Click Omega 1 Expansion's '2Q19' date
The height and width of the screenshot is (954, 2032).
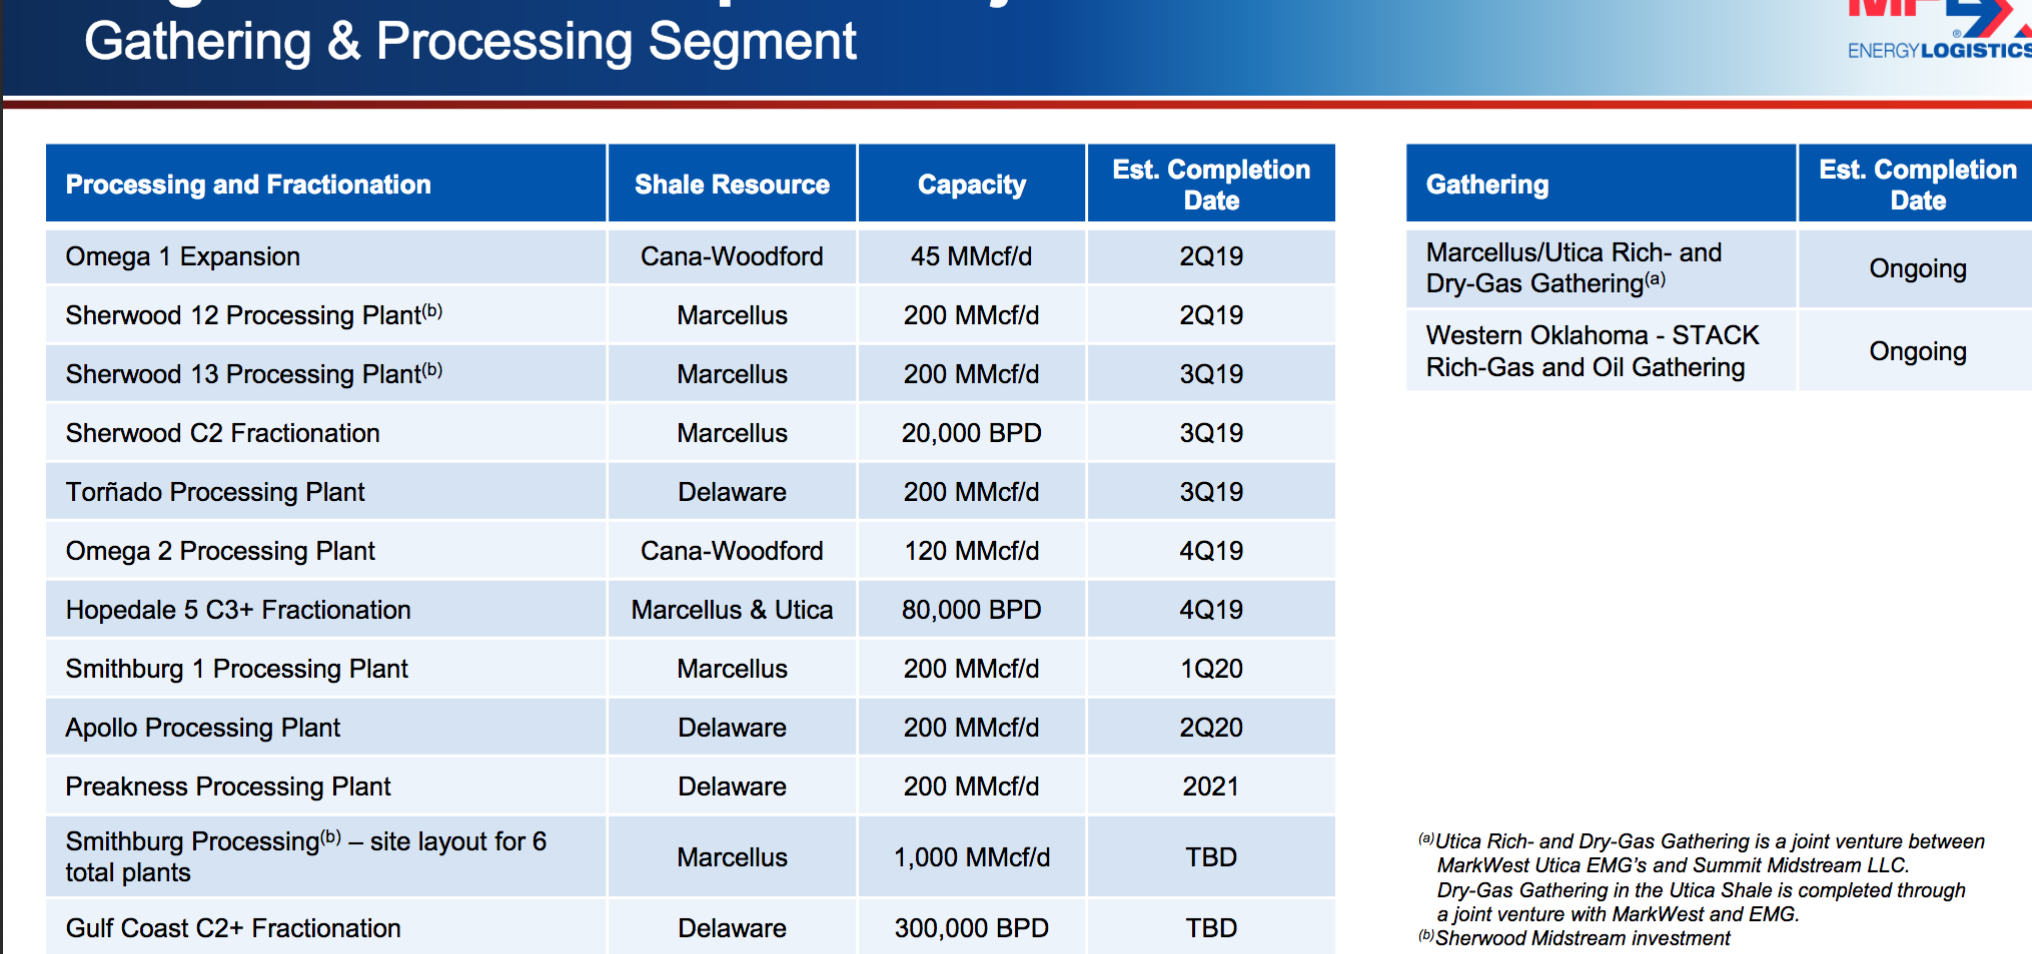click(1211, 257)
